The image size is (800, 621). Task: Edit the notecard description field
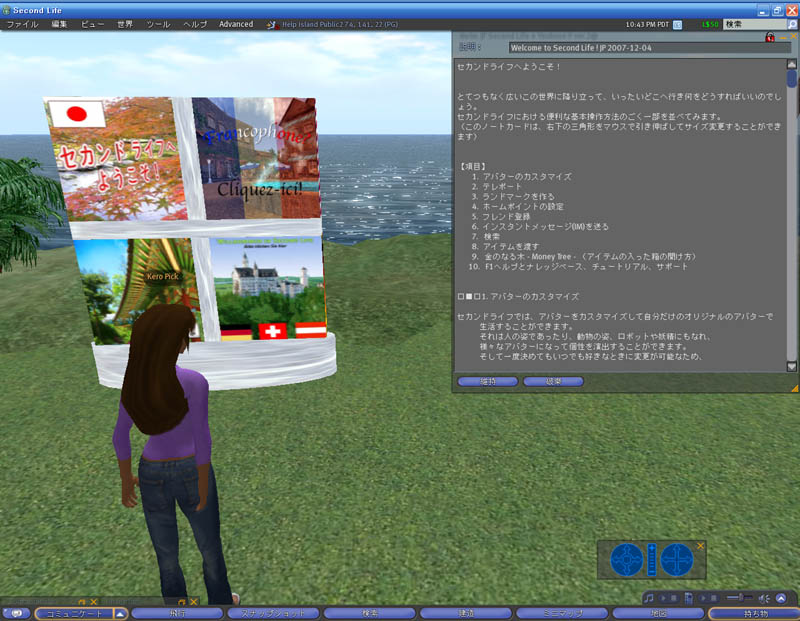tap(649, 48)
